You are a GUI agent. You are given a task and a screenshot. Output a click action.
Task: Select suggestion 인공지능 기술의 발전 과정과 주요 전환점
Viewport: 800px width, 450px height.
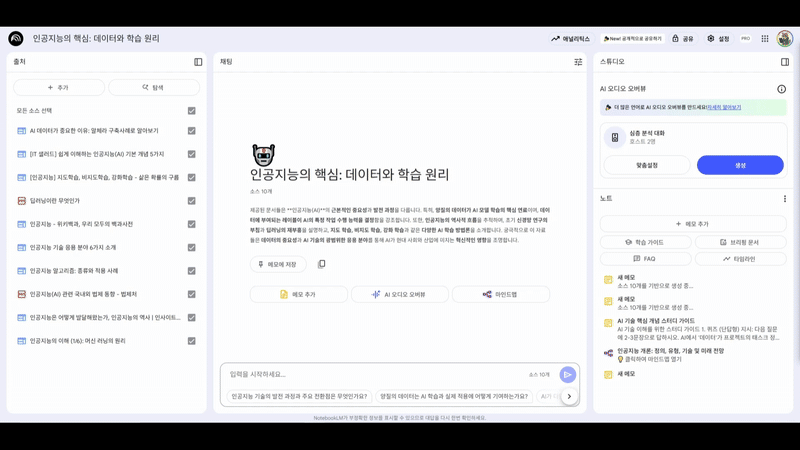[299, 396]
